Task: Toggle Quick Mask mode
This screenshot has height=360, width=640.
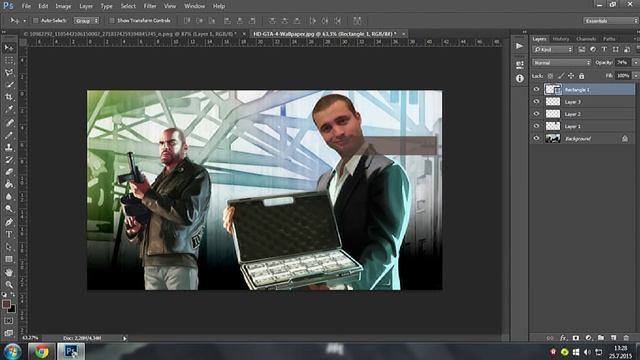Action: (9, 321)
